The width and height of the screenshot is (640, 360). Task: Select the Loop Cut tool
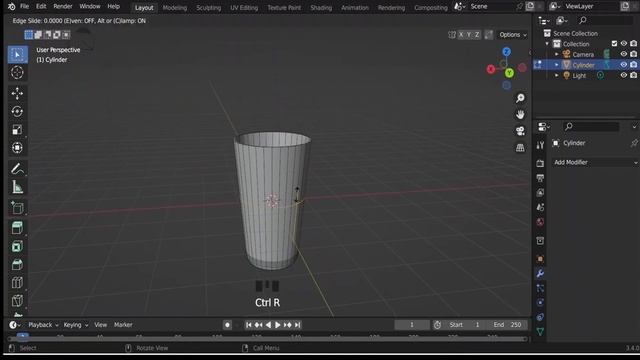[x=17, y=282]
